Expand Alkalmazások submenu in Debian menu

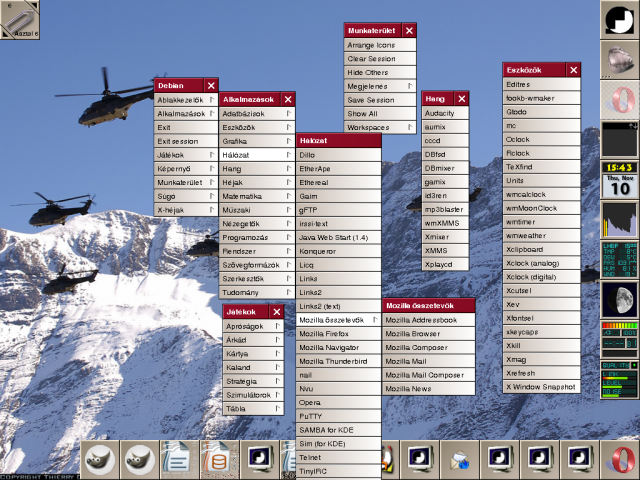tap(186, 113)
